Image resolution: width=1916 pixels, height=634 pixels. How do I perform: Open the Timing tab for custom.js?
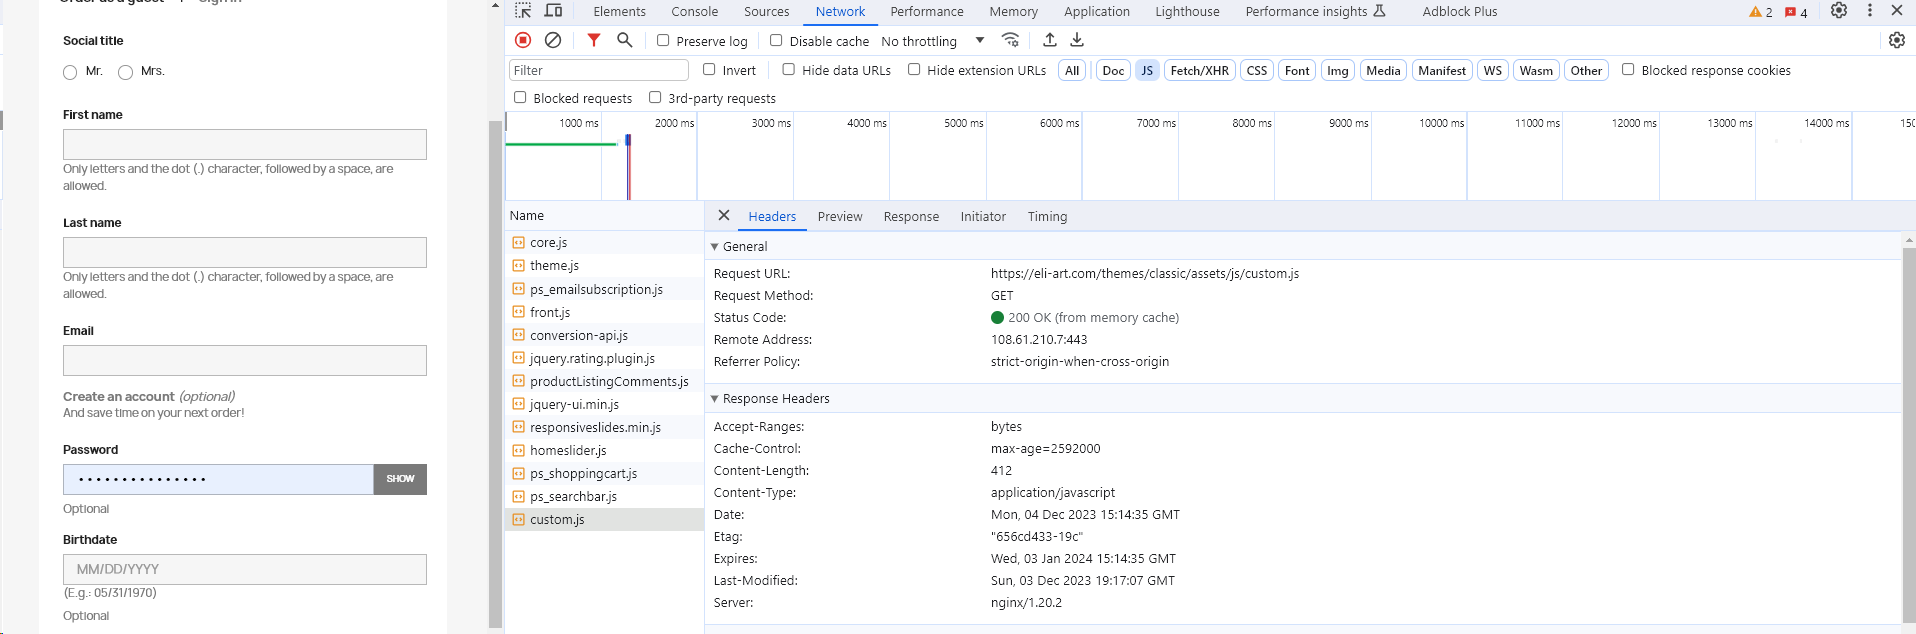[x=1047, y=217]
